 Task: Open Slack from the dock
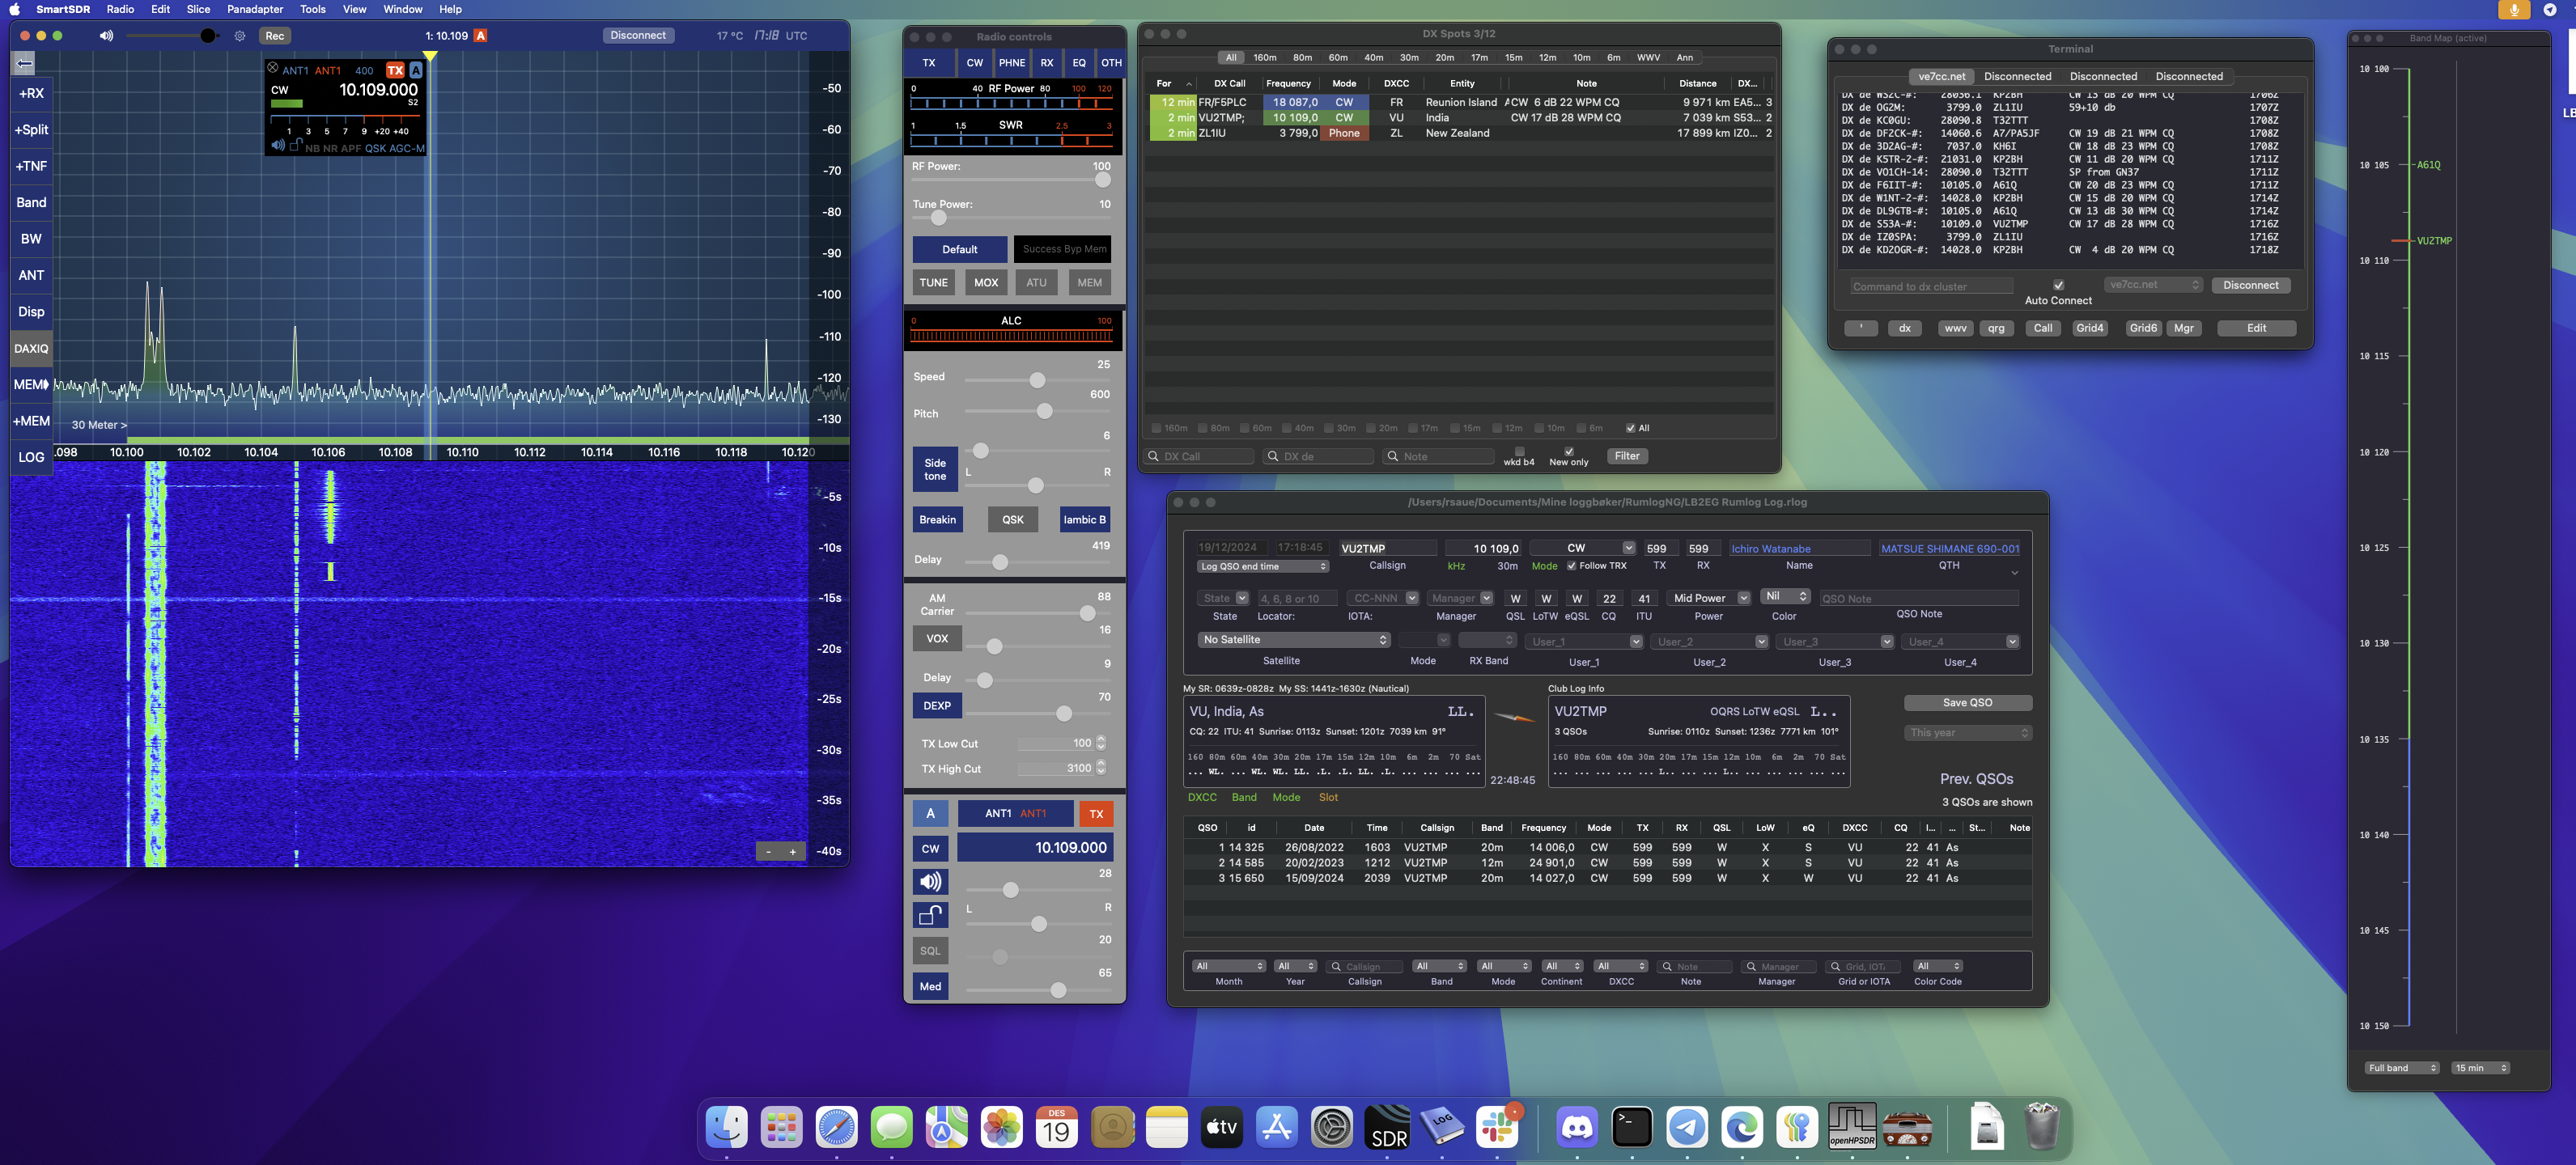(x=1497, y=1127)
